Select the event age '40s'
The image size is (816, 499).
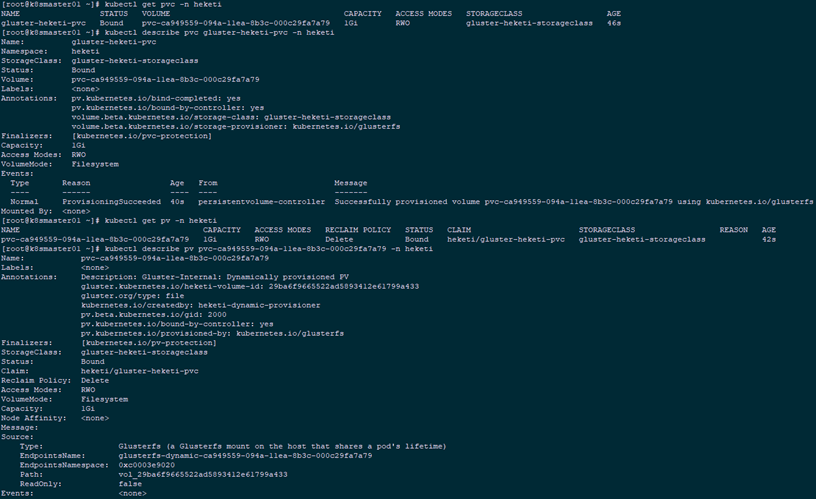[177, 201]
